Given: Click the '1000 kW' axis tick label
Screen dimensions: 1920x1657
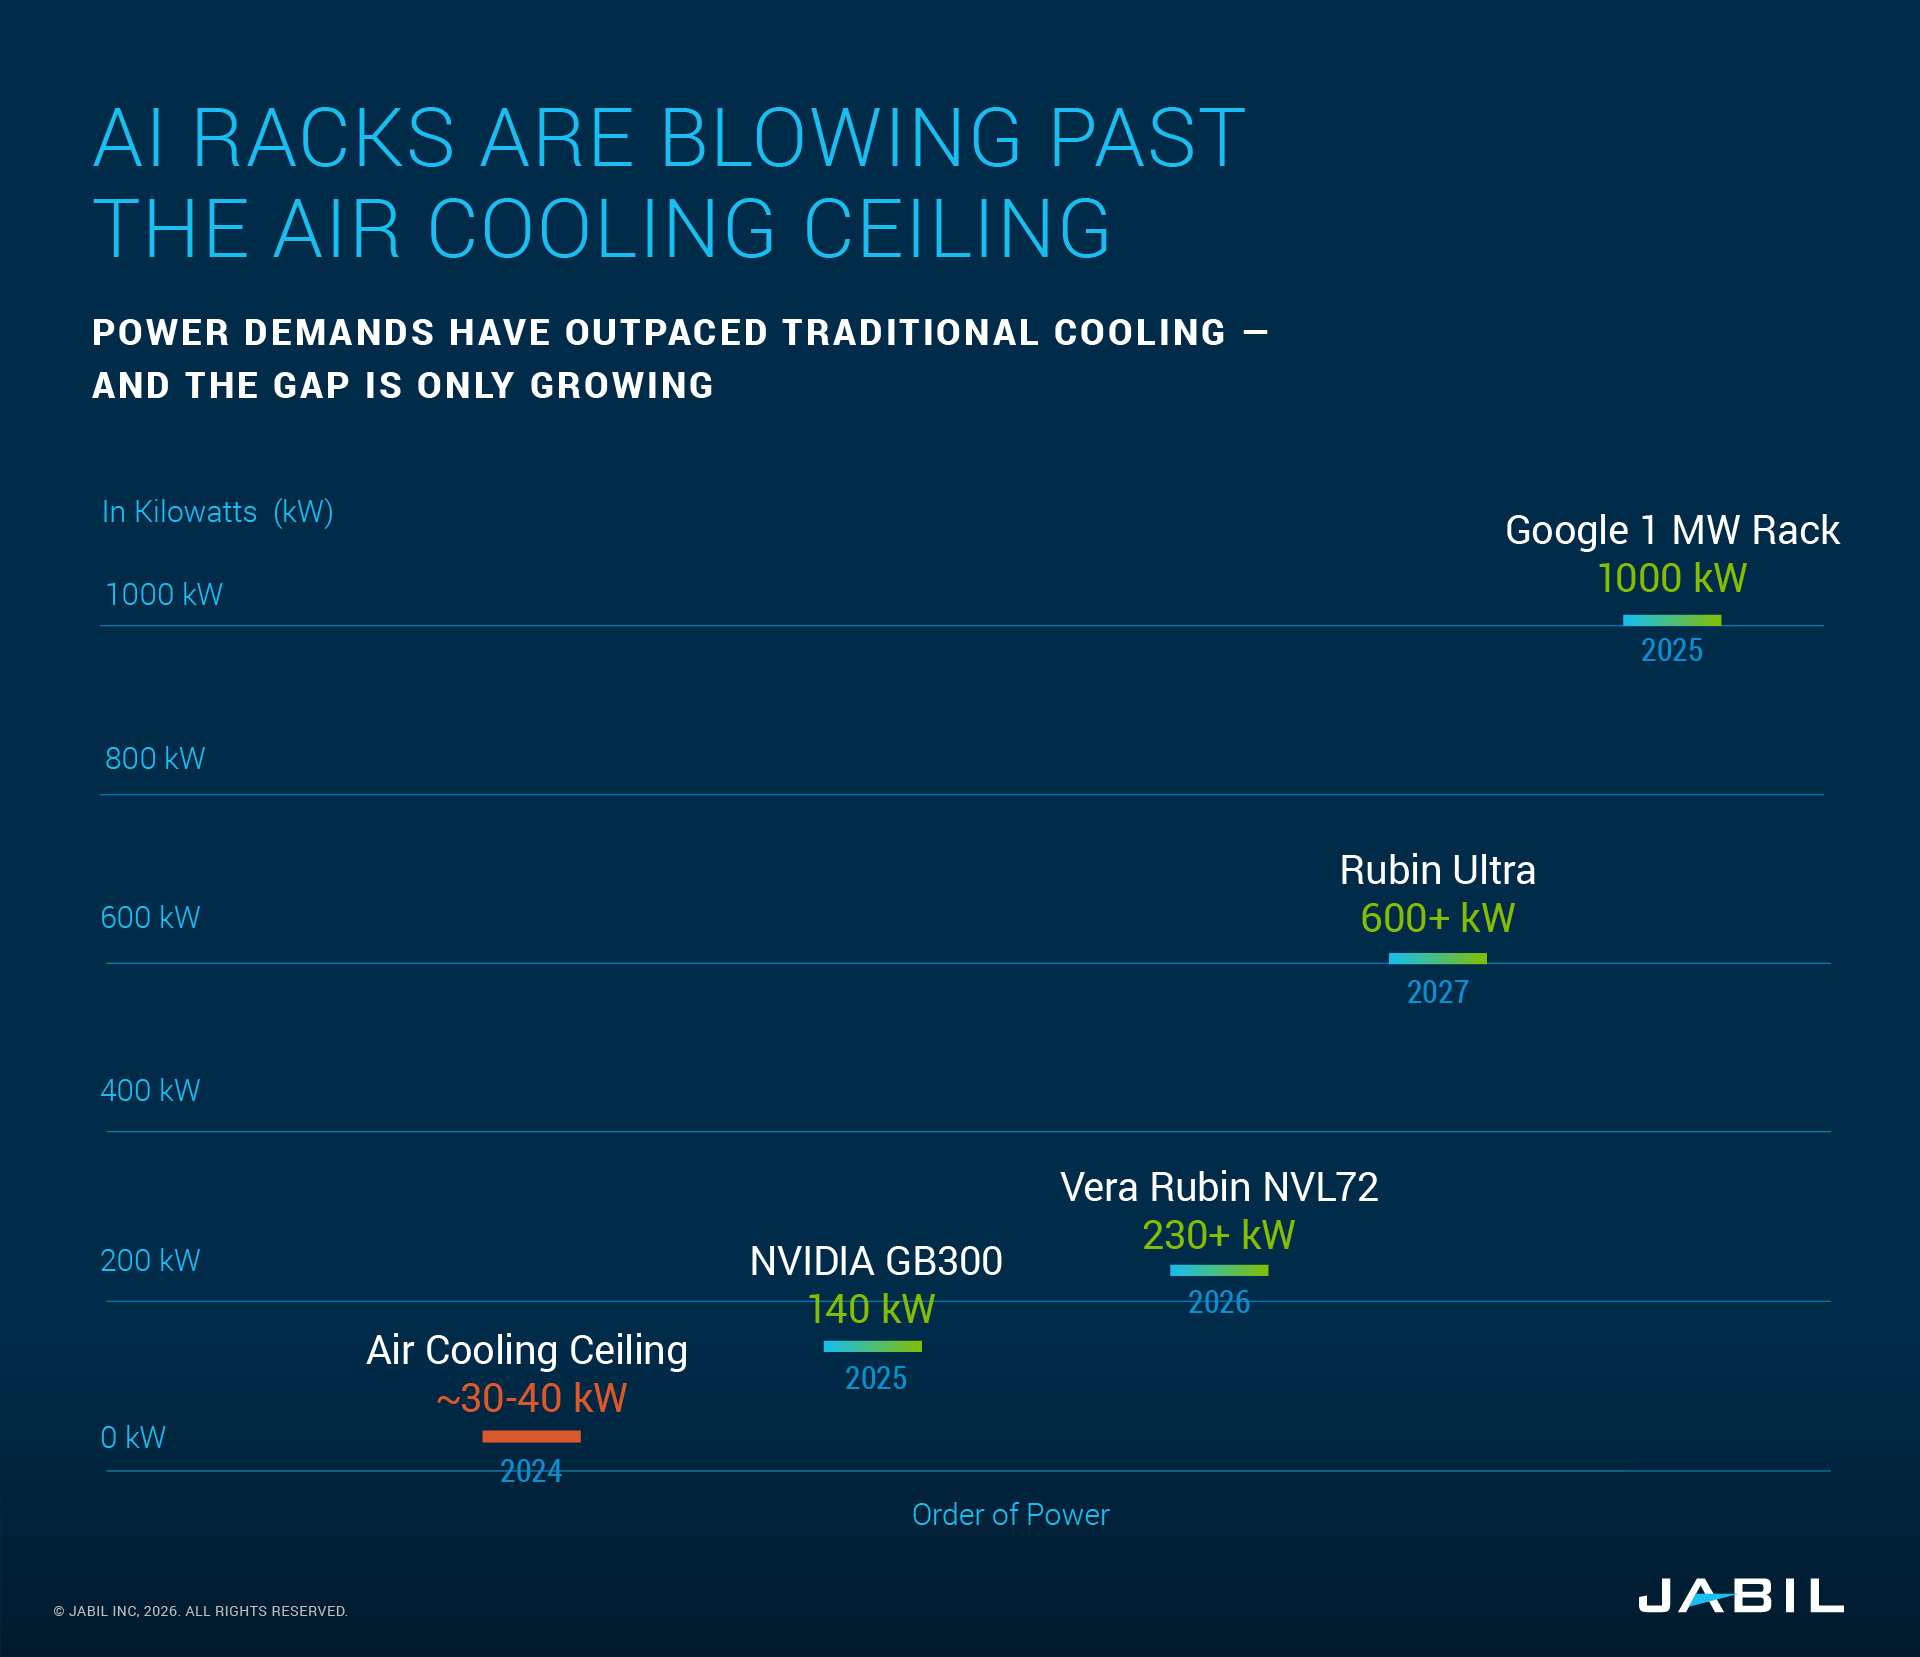Looking at the screenshot, I should pos(164,595).
